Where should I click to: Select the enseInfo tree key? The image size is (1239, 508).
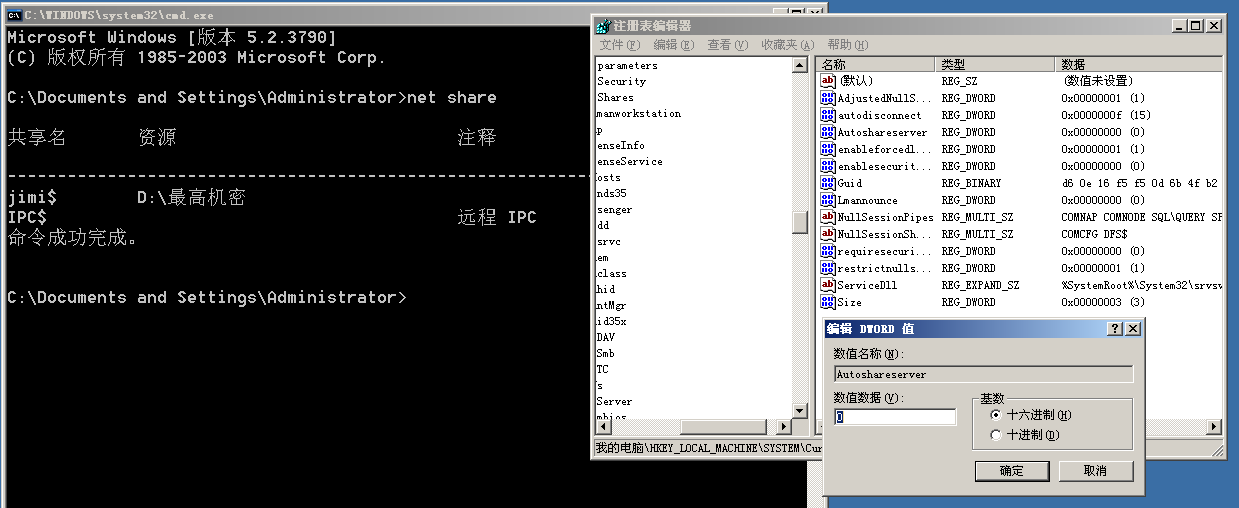coord(620,145)
